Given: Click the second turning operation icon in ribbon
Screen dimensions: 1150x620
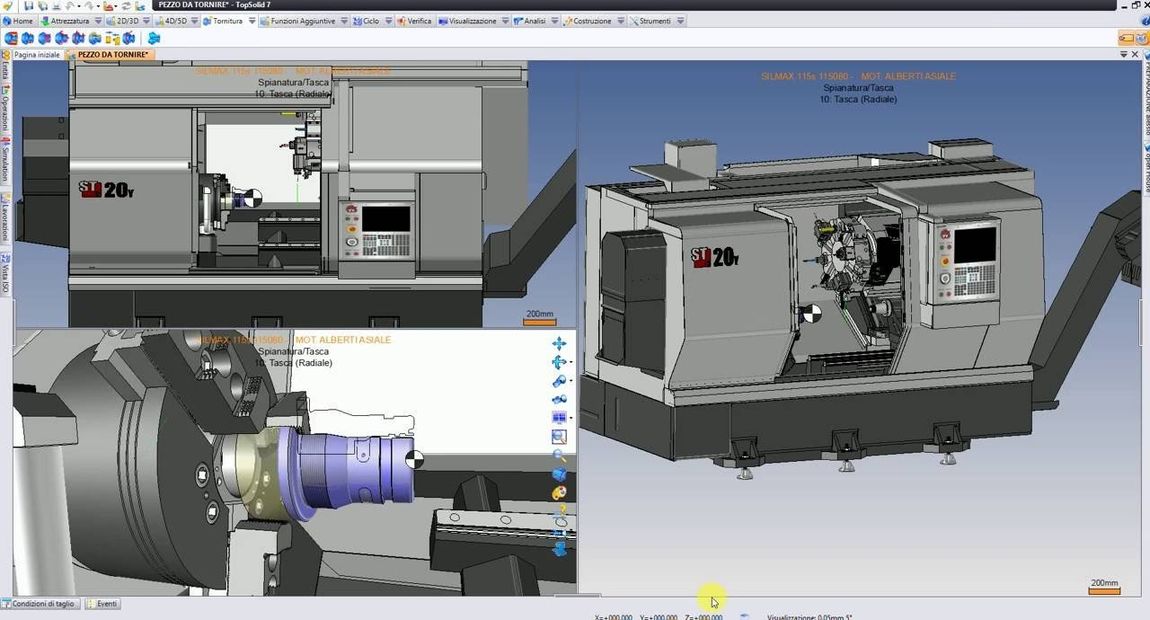Looking at the screenshot, I should click(x=28, y=38).
